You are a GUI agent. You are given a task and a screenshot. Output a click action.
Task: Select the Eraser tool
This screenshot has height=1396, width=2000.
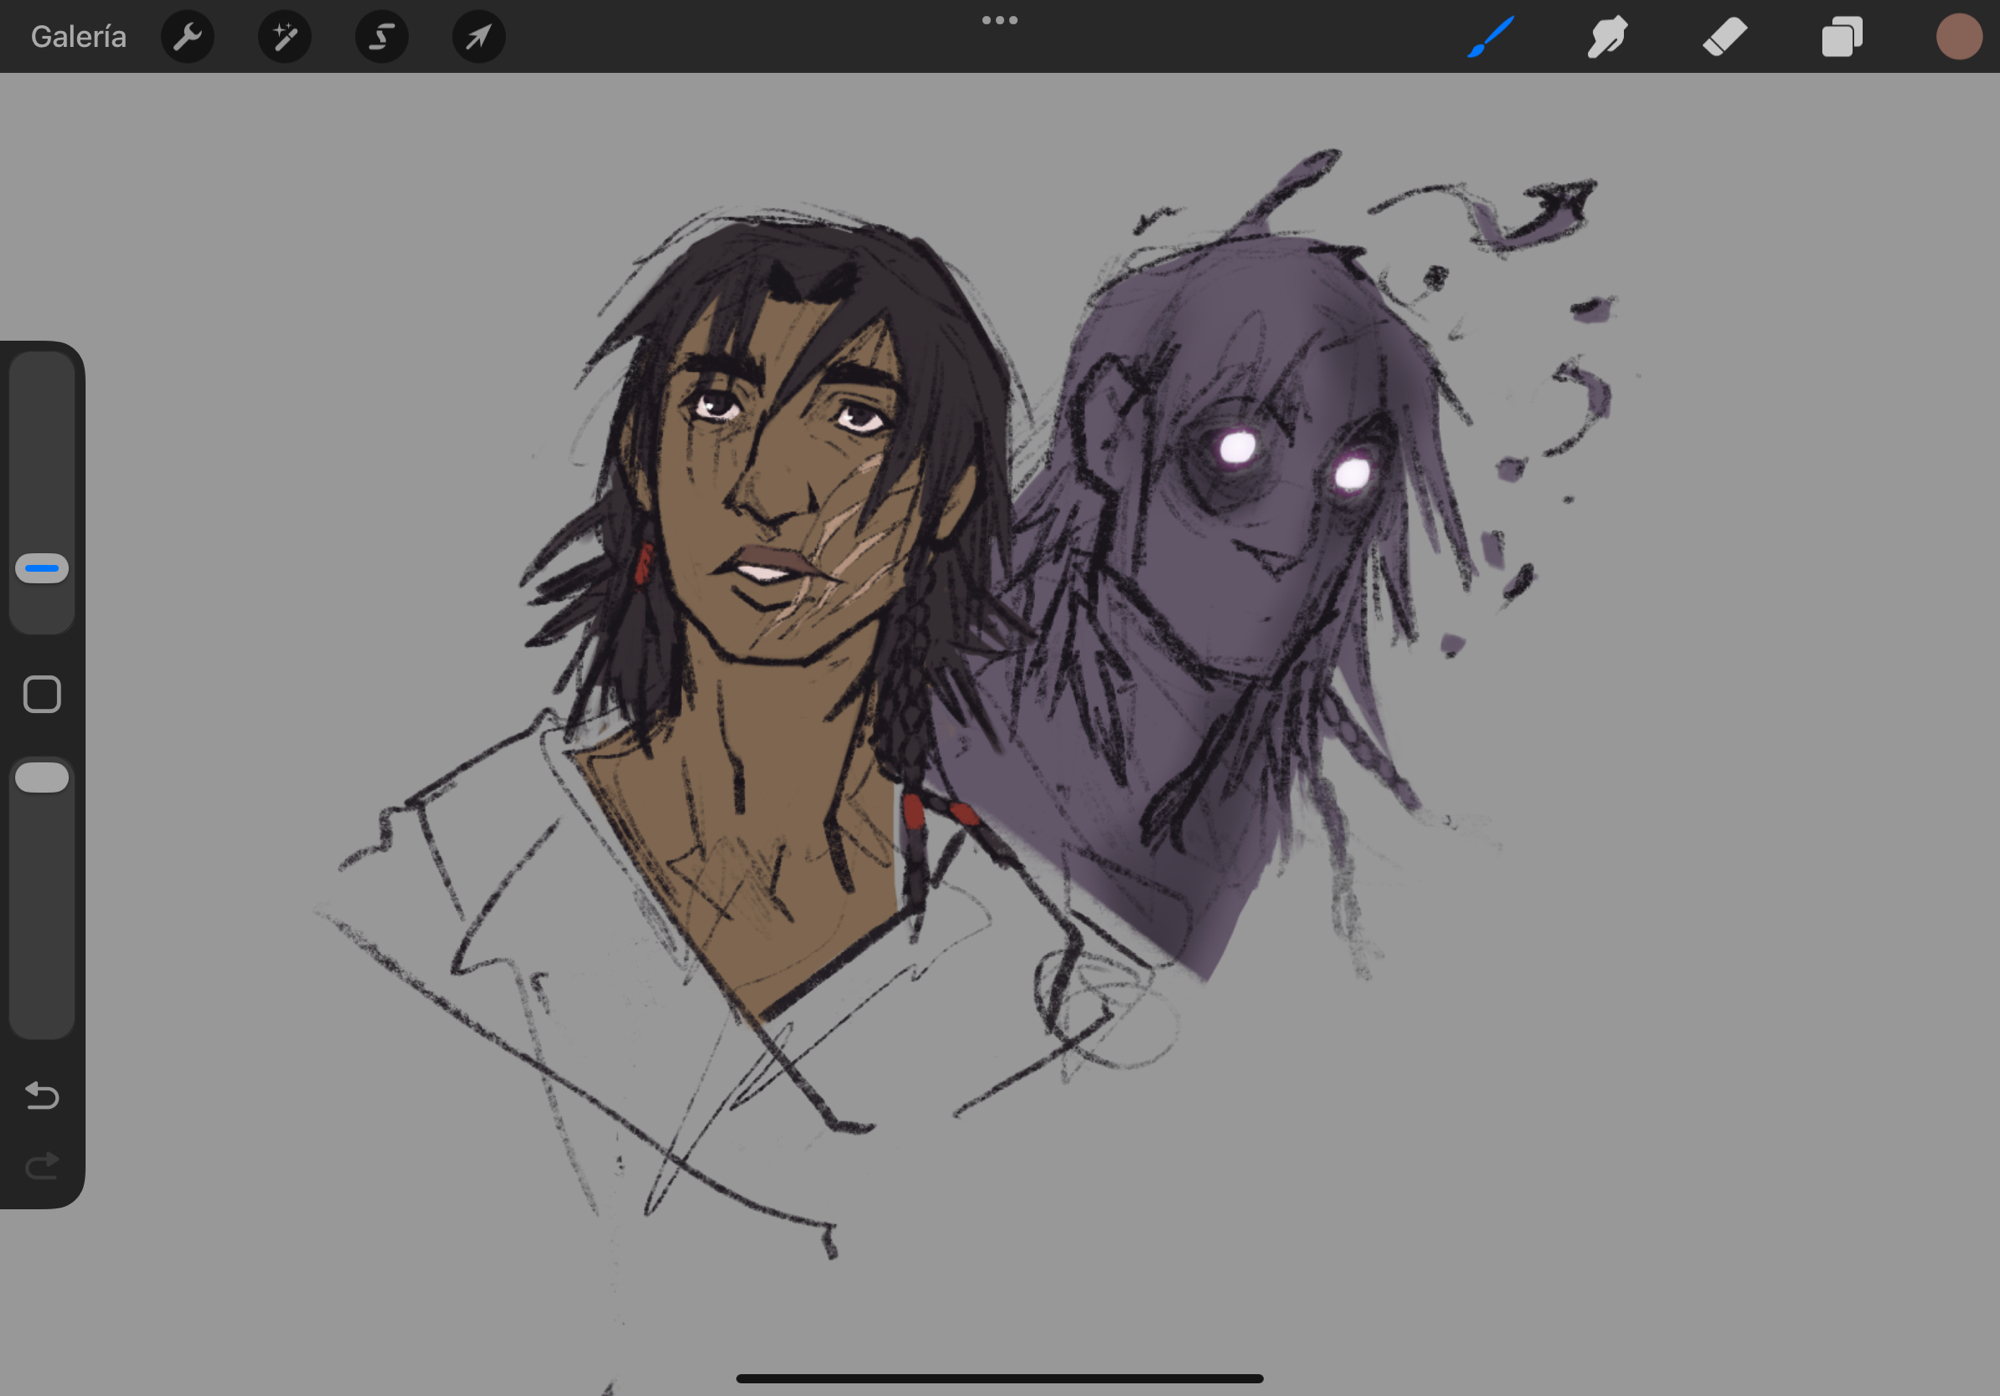pyautogui.click(x=1724, y=37)
